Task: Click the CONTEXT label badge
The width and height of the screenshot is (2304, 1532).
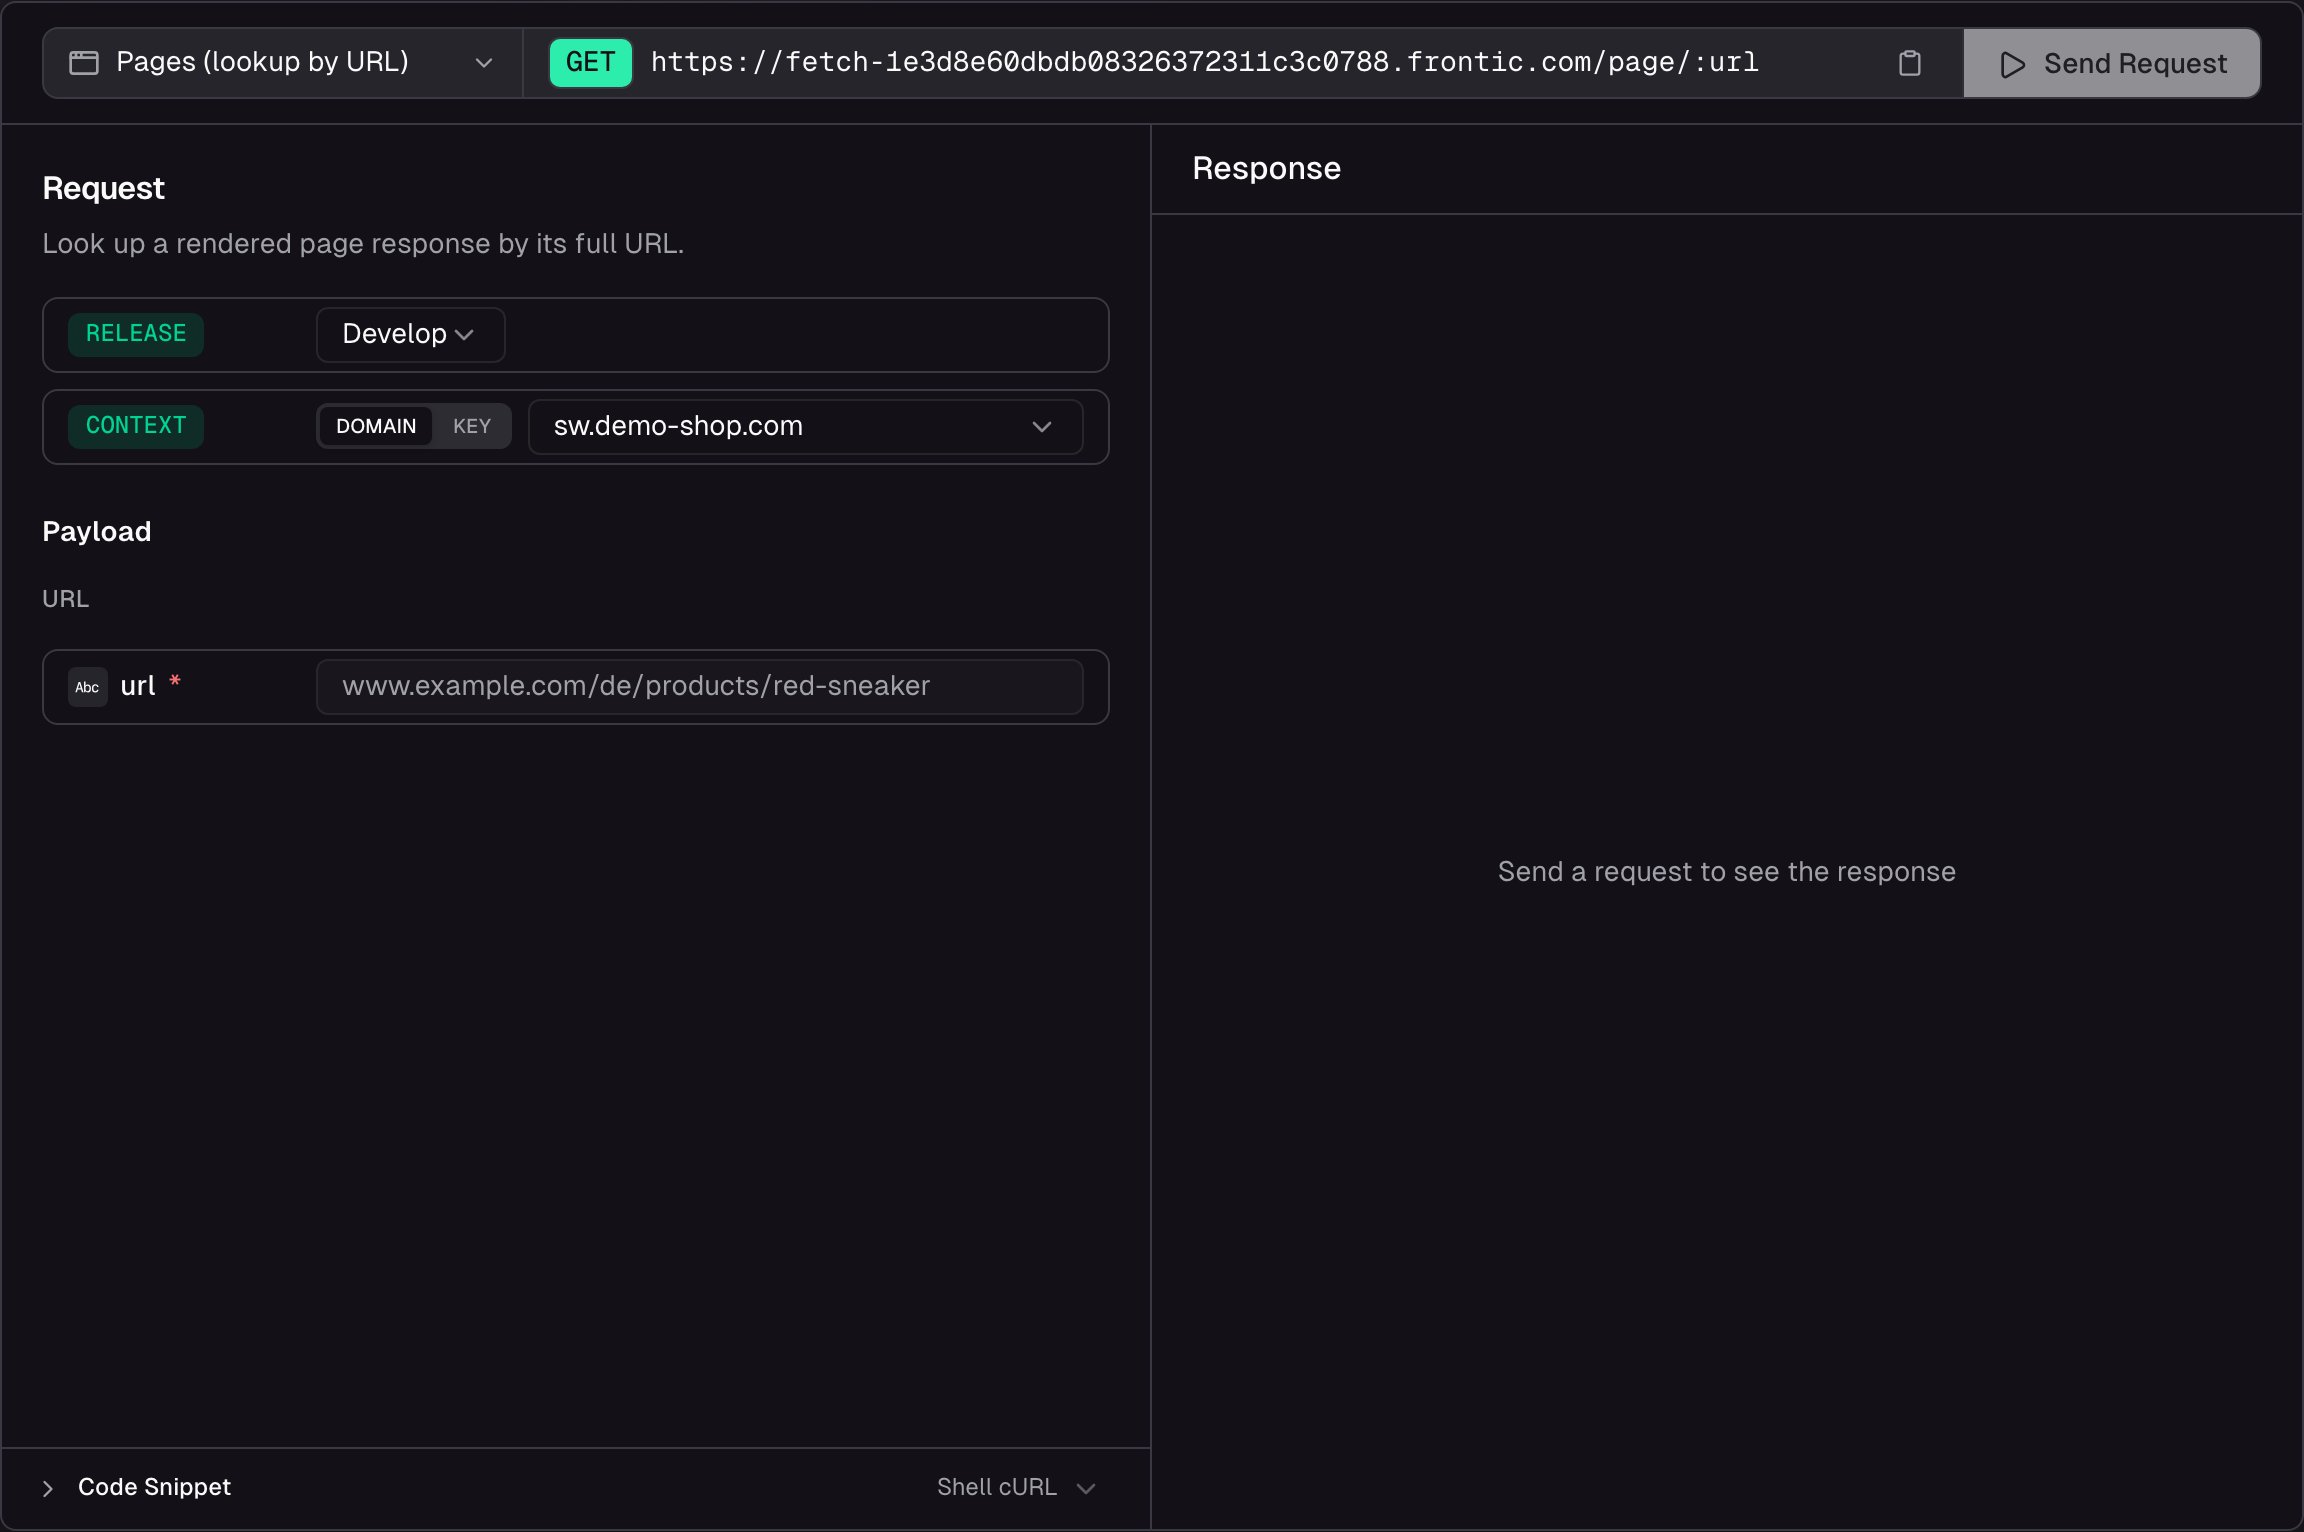Action: (x=136, y=426)
